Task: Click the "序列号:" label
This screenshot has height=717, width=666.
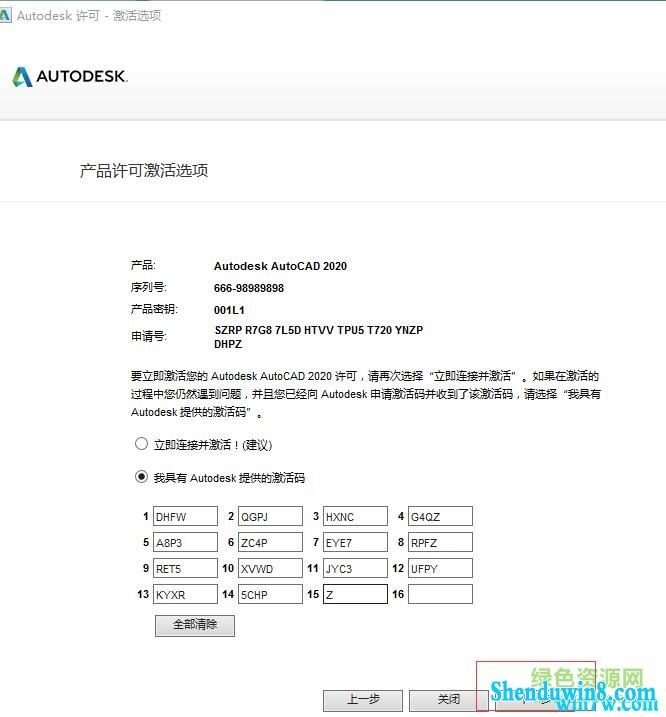Action: pyautogui.click(x=149, y=287)
